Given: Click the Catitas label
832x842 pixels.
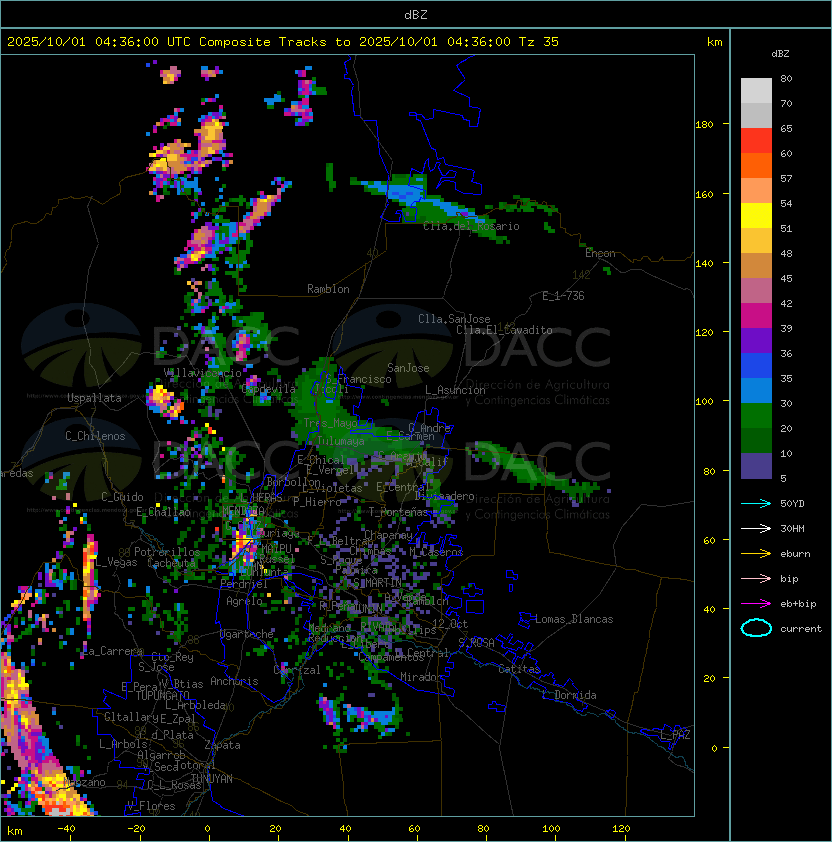Looking at the screenshot, I should 519,669.
